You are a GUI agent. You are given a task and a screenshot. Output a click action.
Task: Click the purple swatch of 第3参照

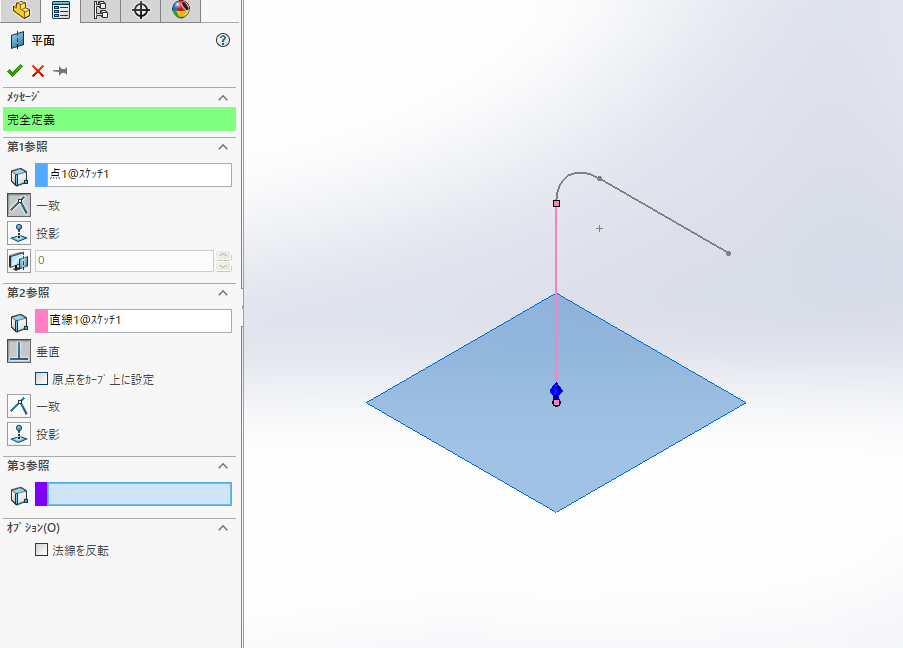point(41,494)
